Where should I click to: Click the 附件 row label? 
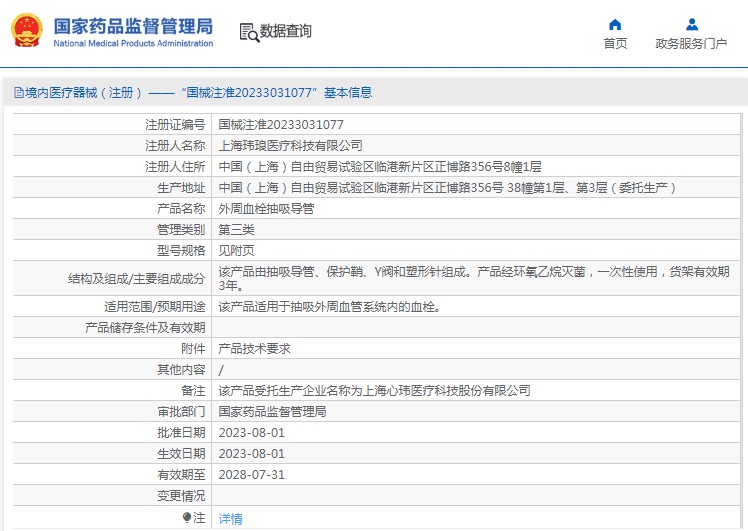coord(193,349)
